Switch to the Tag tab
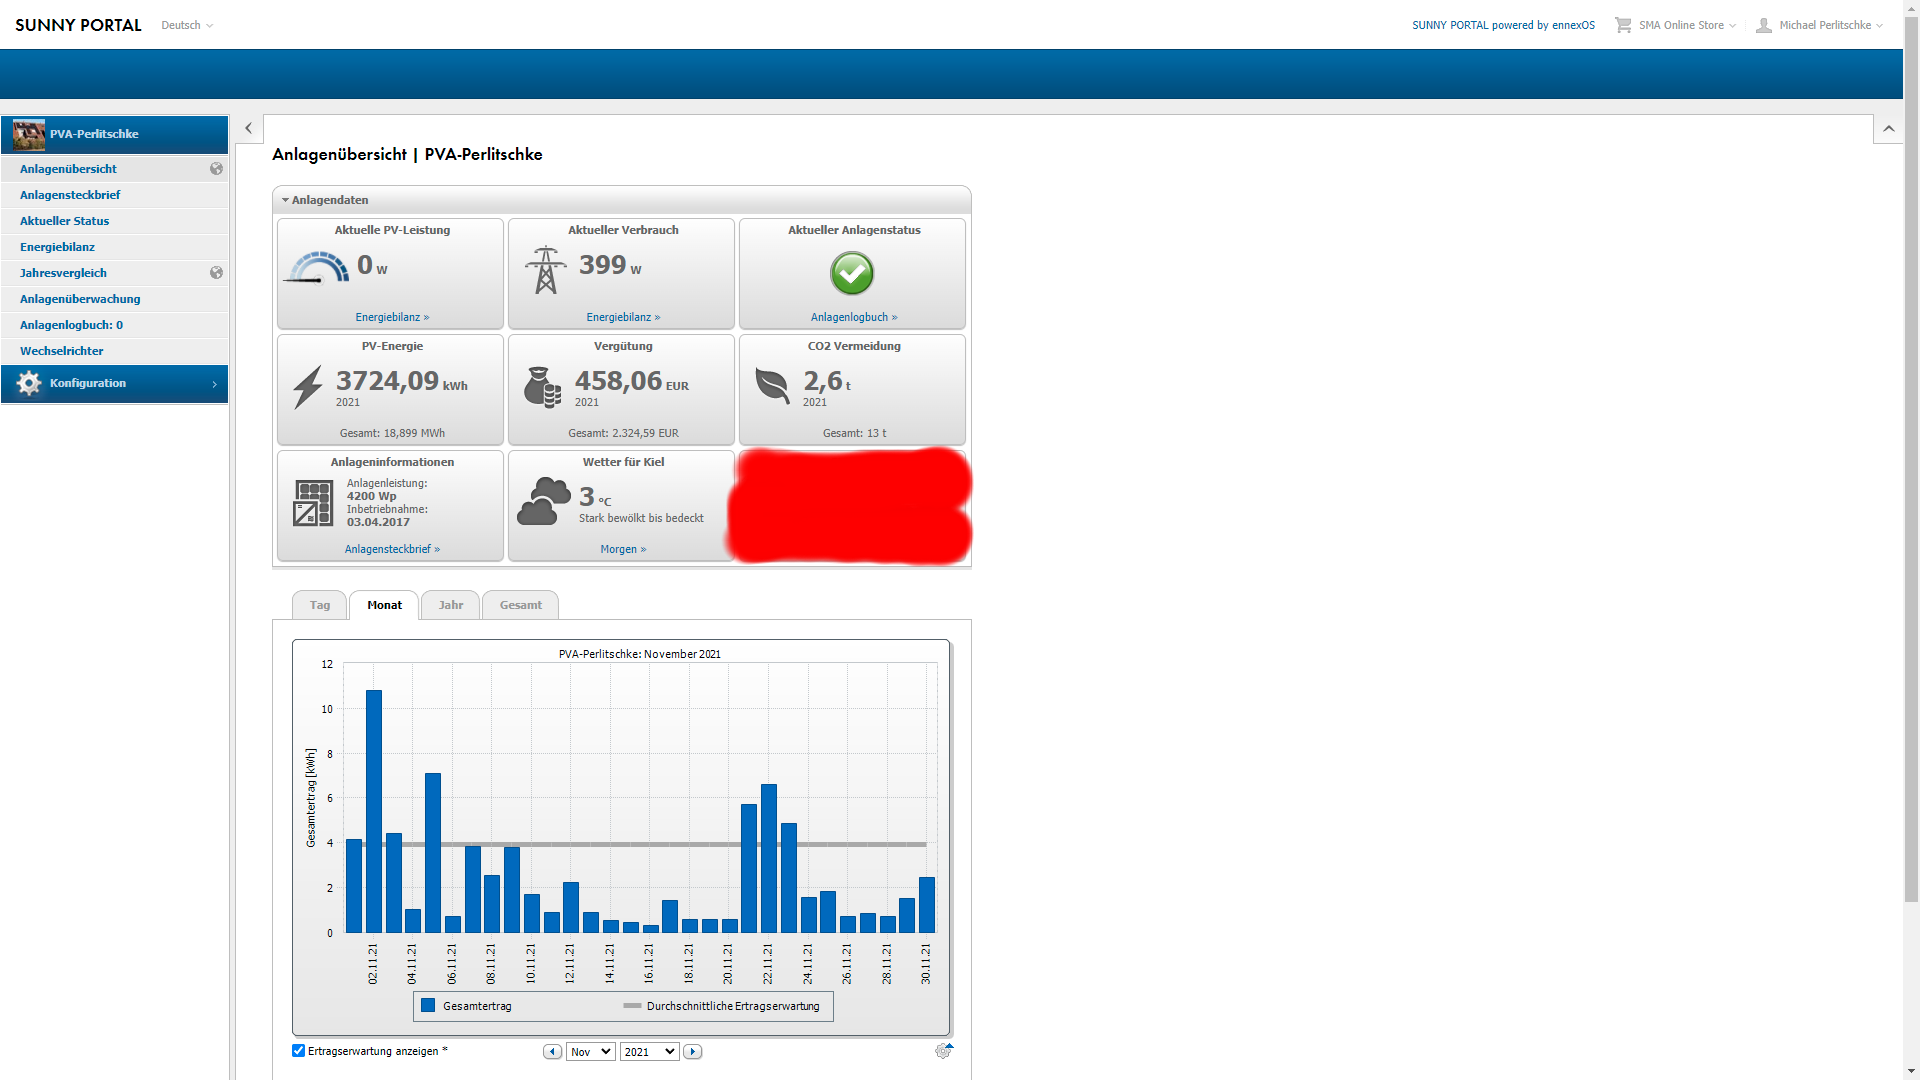Image resolution: width=1920 pixels, height=1080 pixels. 319,605
